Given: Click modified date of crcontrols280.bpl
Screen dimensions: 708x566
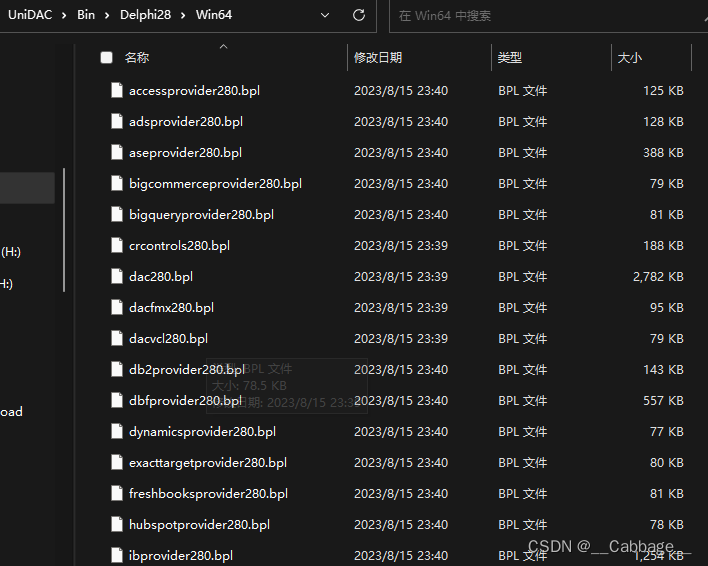Looking at the screenshot, I should (401, 246).
